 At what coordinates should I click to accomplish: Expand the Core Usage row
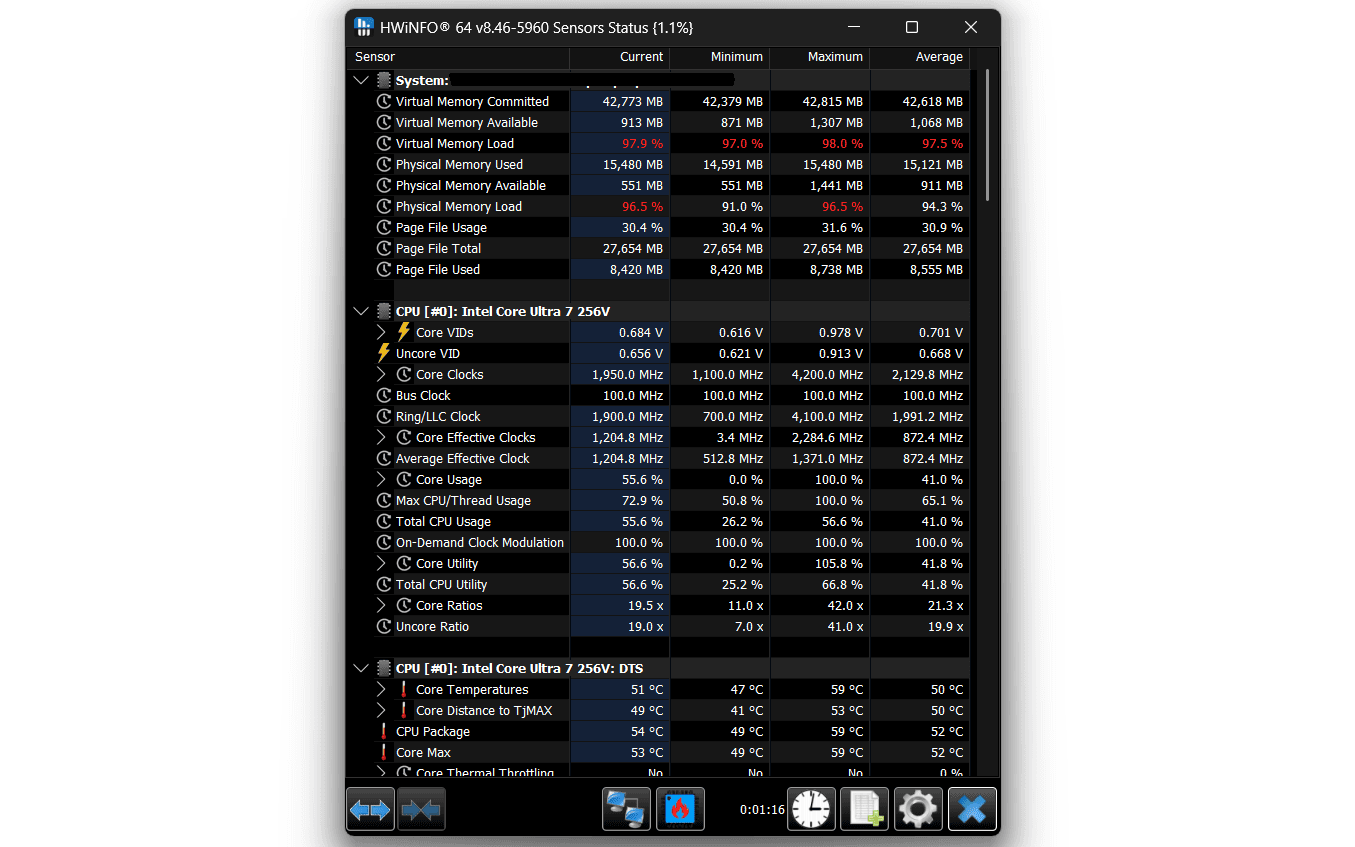(x=381, y=480)
